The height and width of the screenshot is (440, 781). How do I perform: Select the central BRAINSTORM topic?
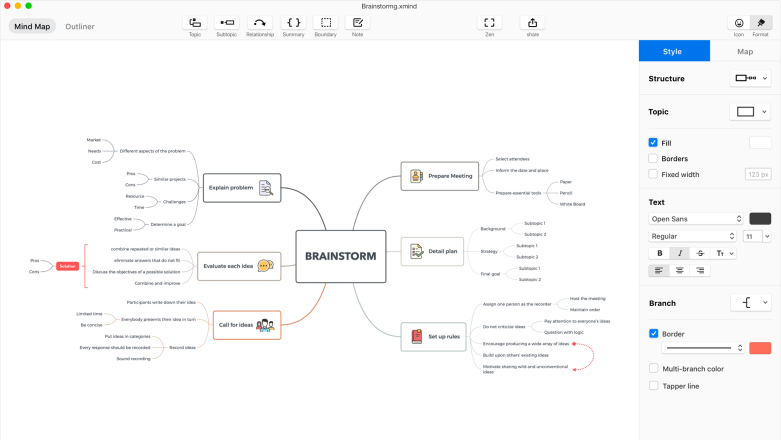pyautogui.click(x=340, y=256)
